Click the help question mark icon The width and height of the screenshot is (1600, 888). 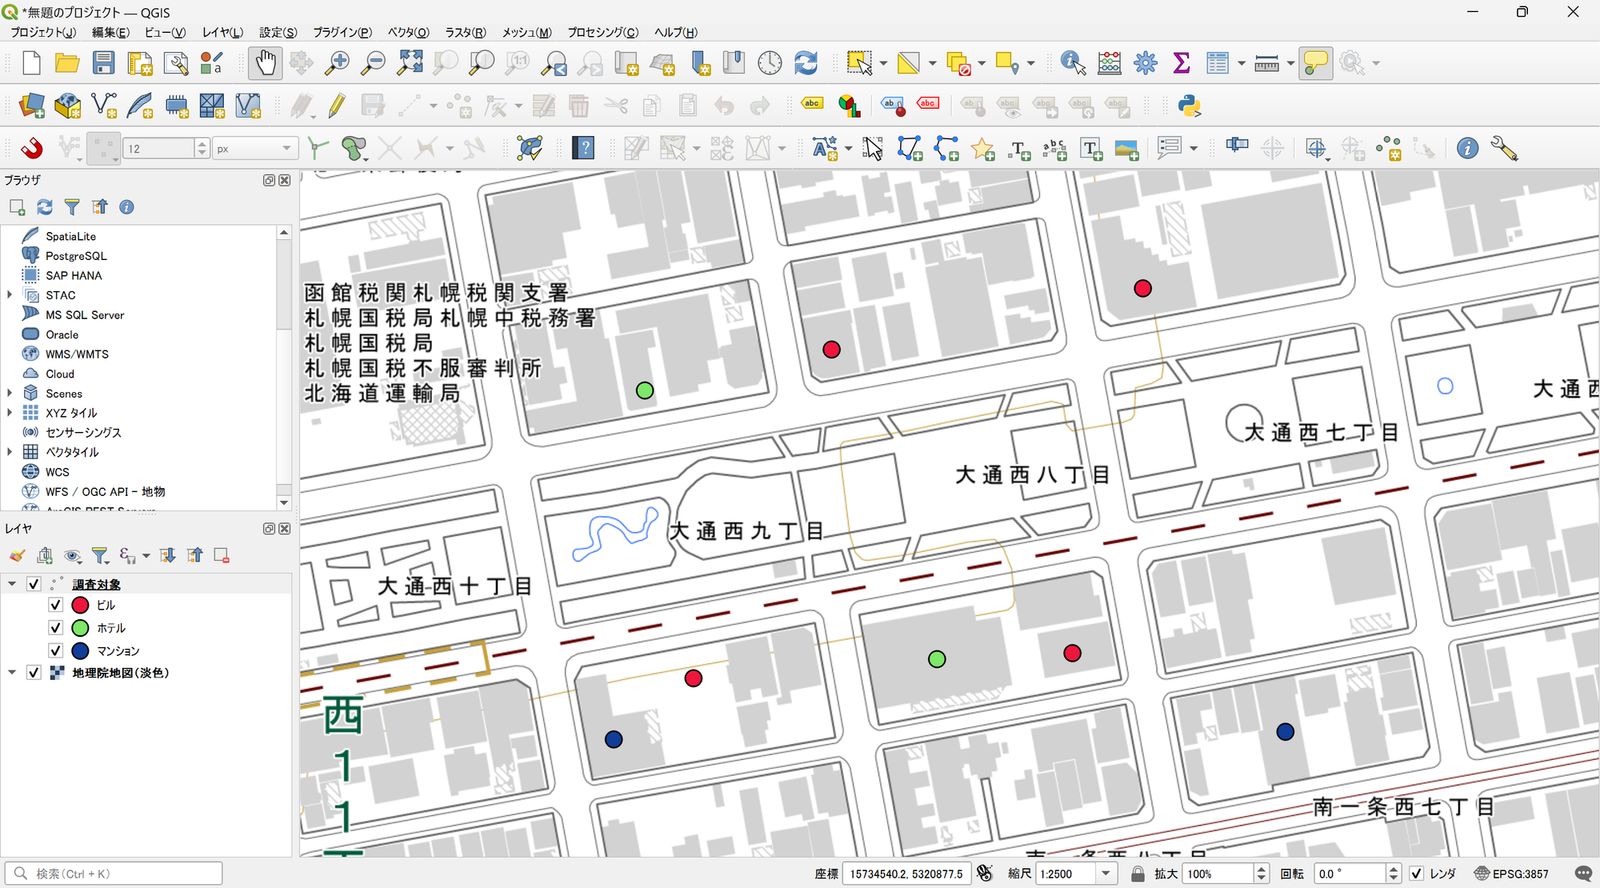[583, 149]
